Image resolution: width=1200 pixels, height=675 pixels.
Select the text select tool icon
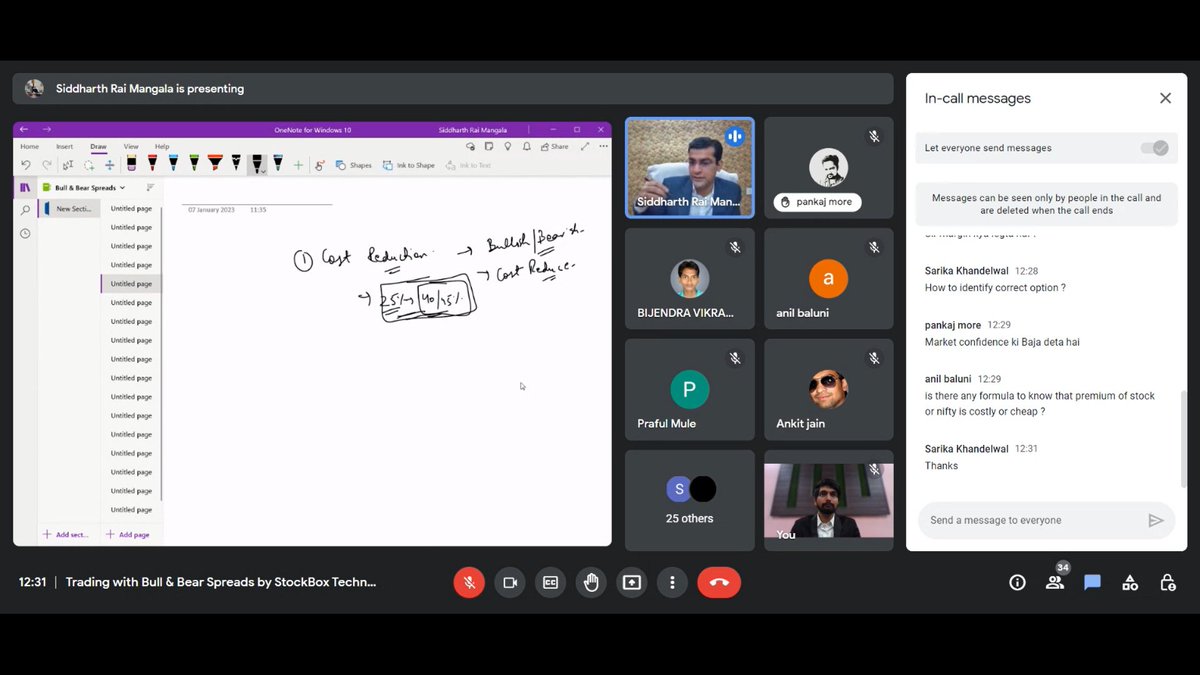coord(68,165)
